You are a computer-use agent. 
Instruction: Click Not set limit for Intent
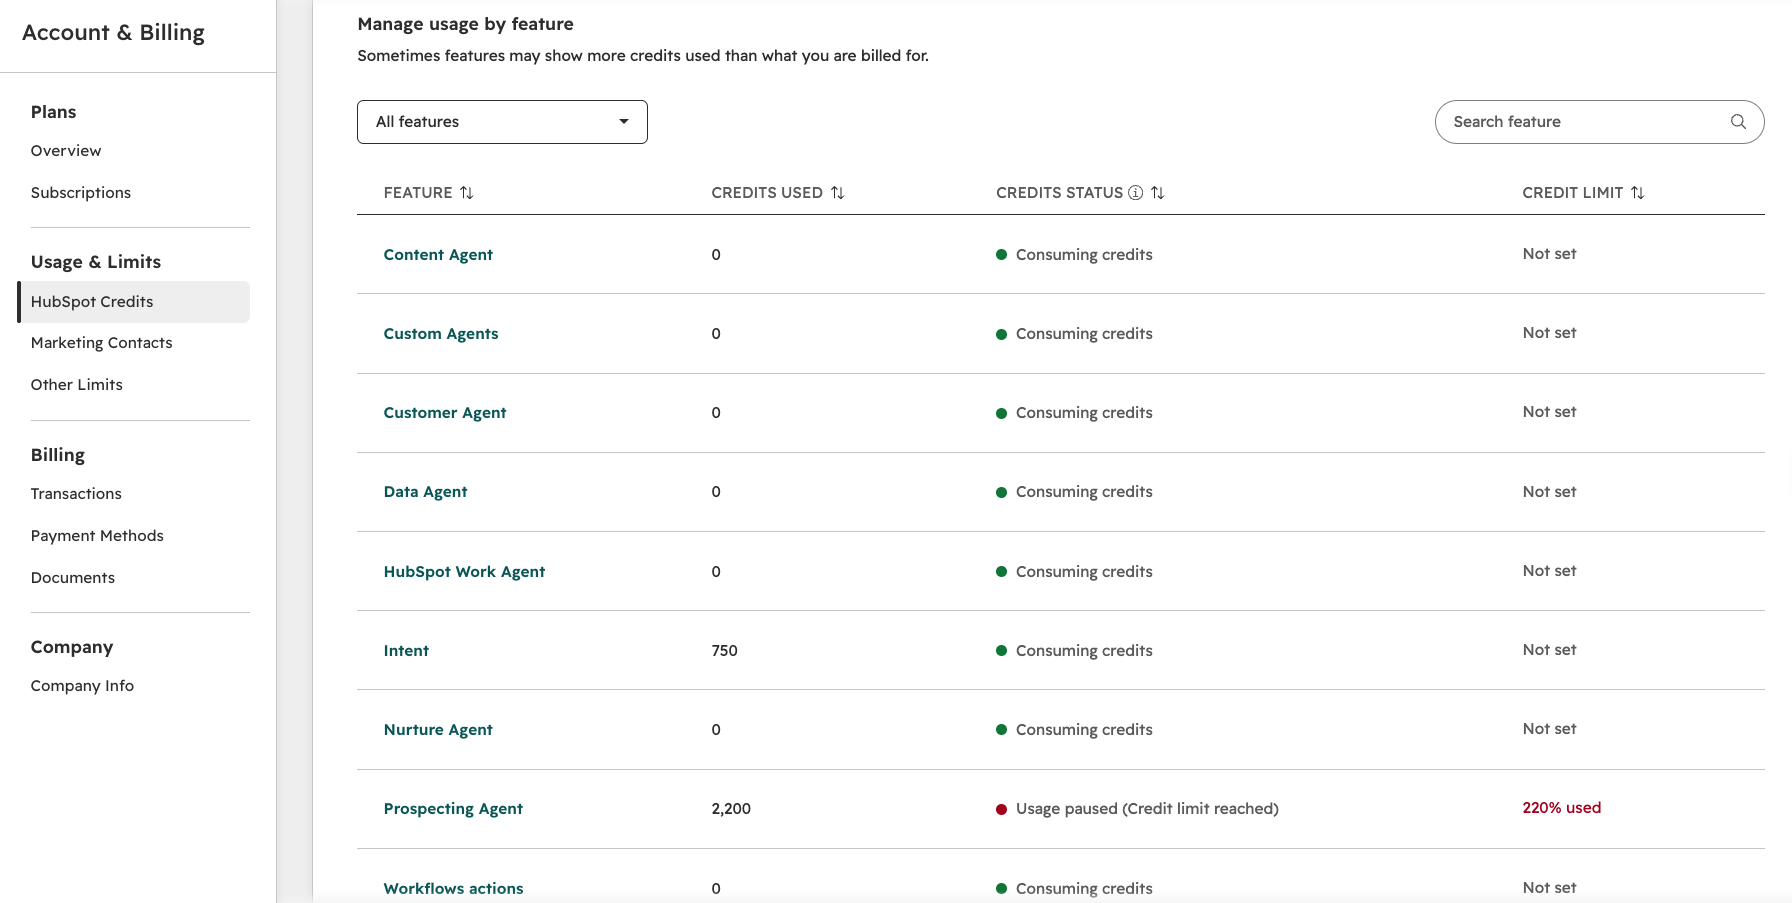tap(1549, 650)
